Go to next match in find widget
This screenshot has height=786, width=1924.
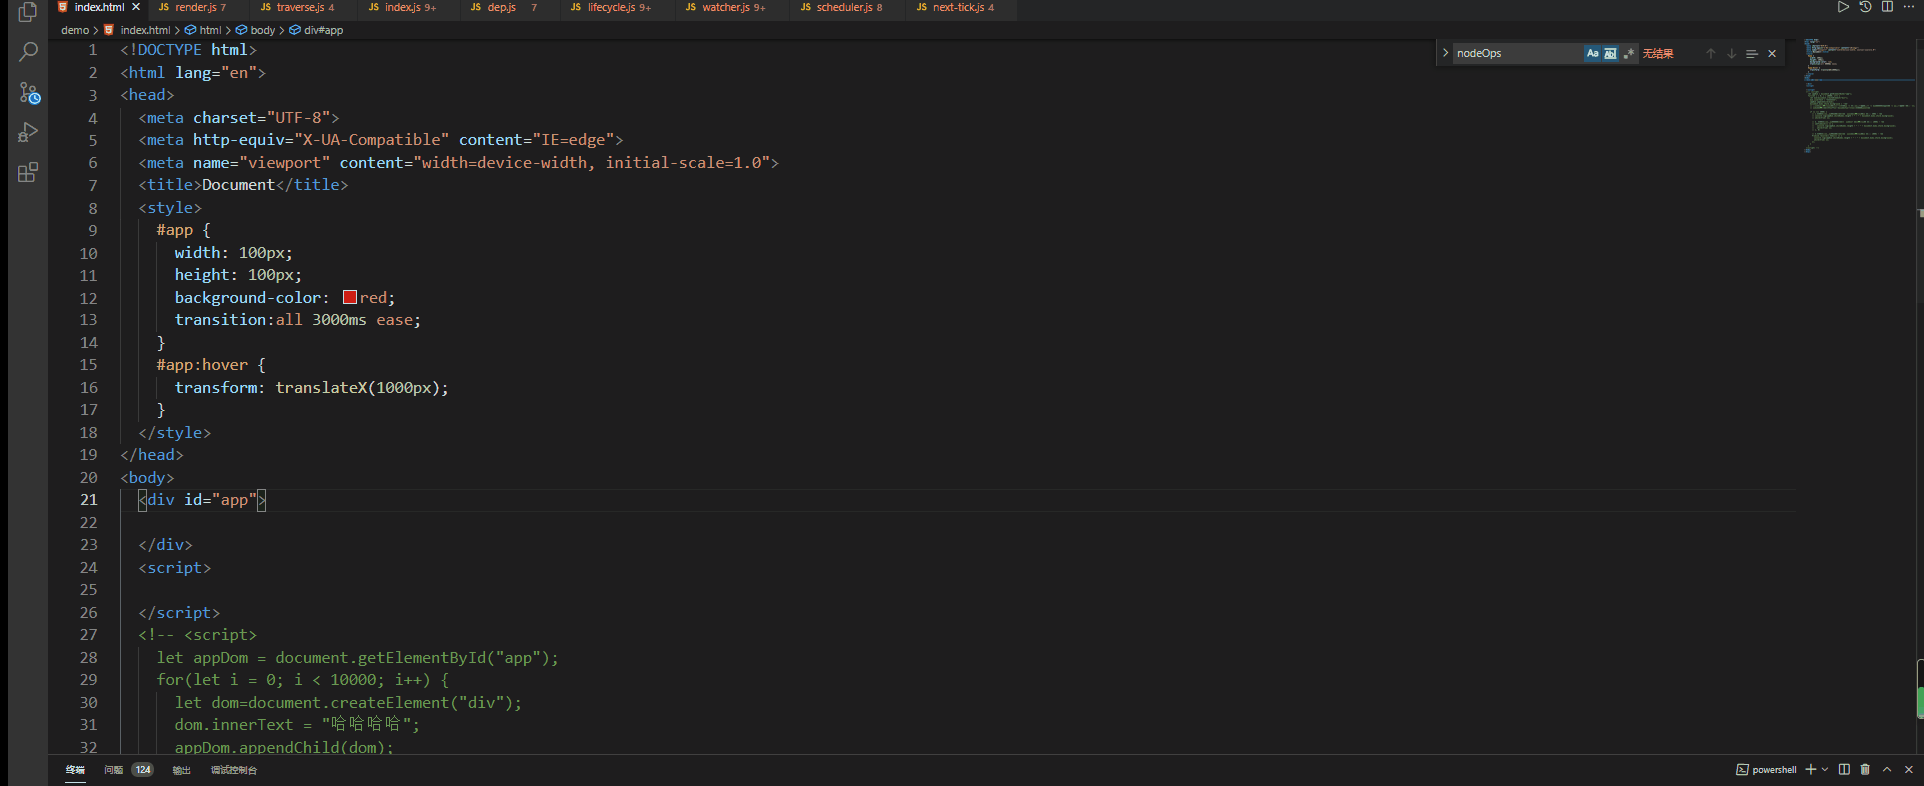(x=1731, y=54)
